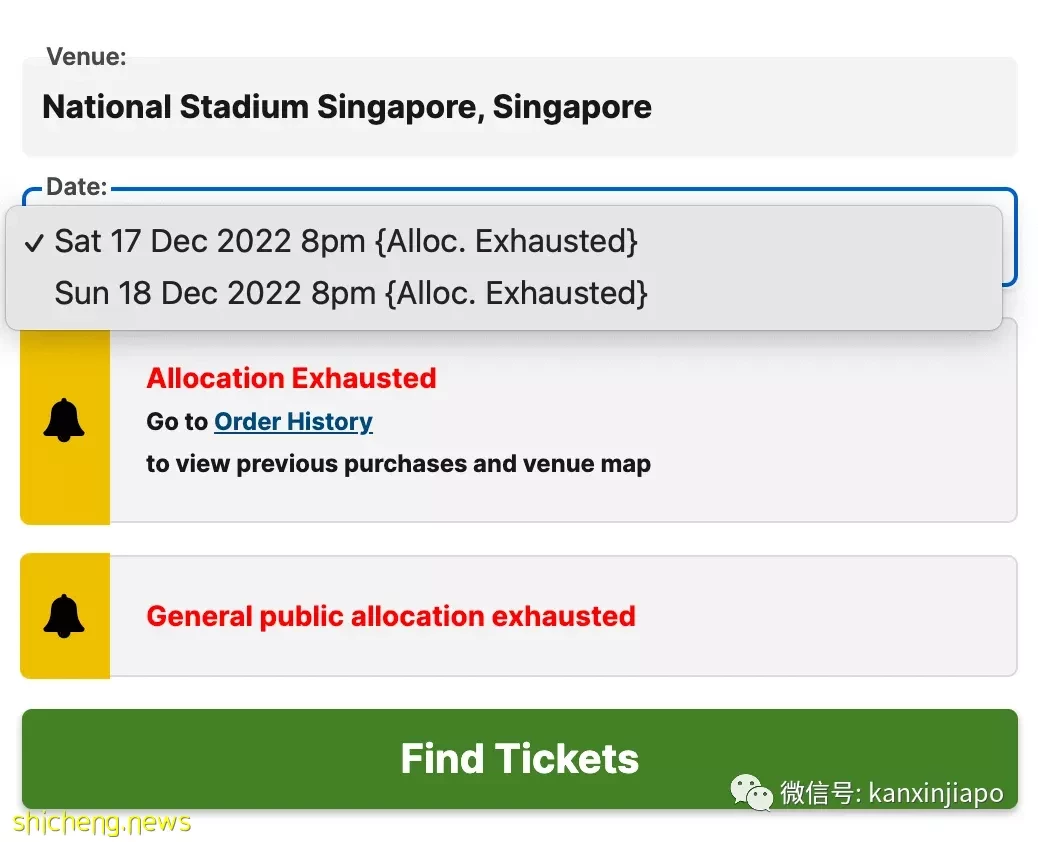Screen dimensions: 1038x842
Task: Click the green WeChat logo icon
Action: pos(751,792)
